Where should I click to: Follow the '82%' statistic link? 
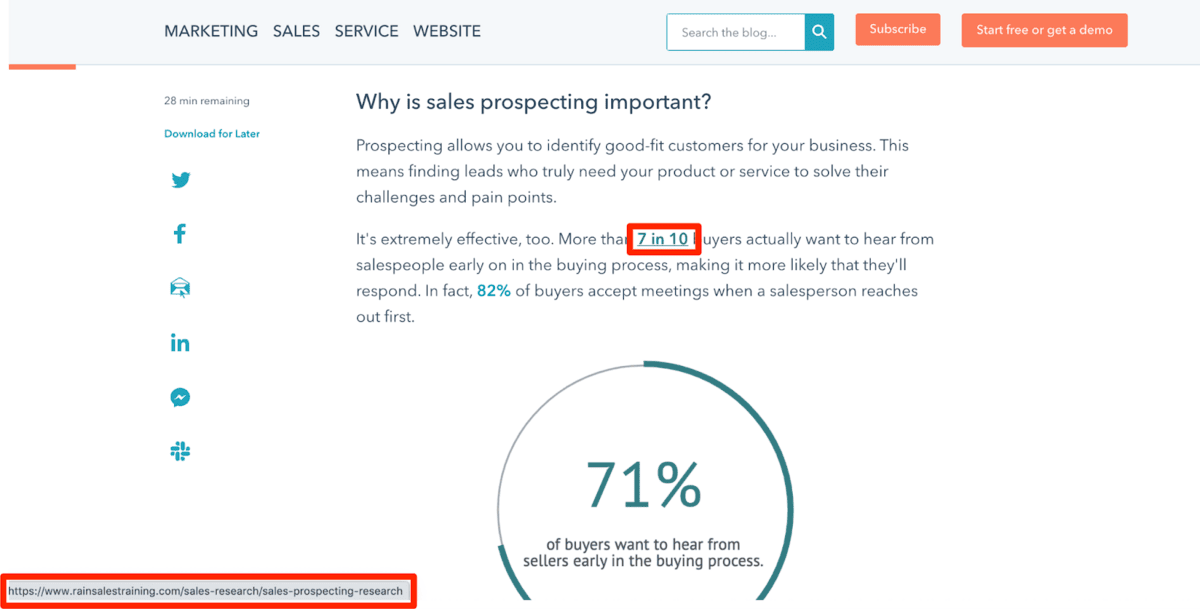pyautogui.click(x=494, y=291)
